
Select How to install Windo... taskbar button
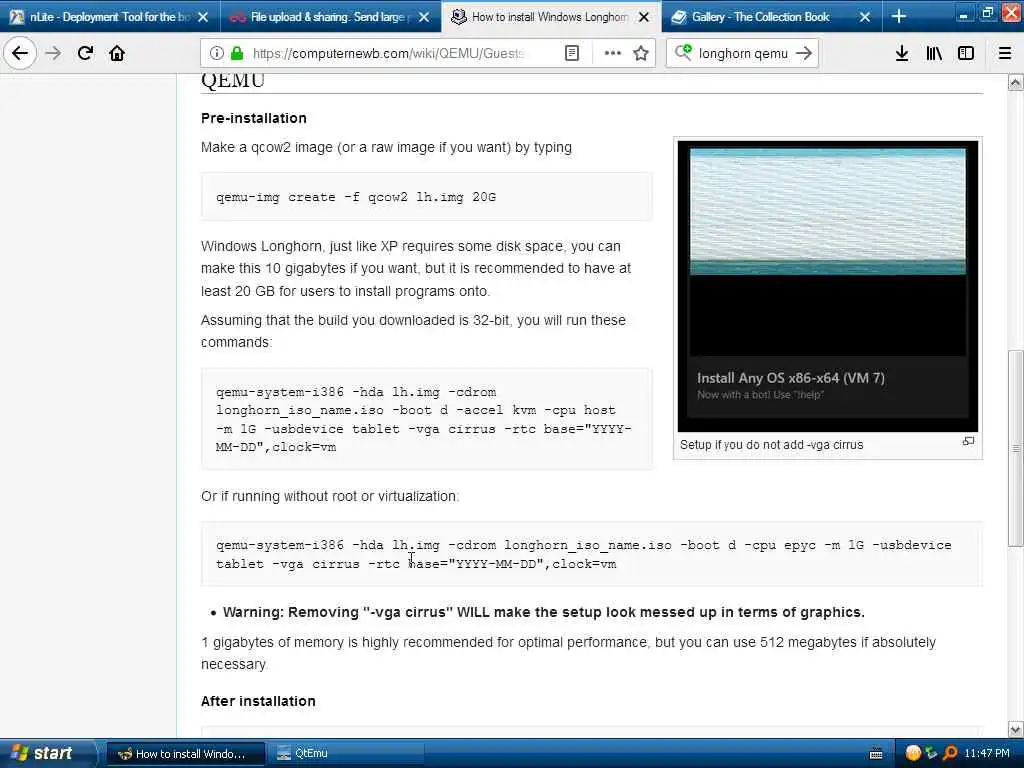click(x=185, y=754)
